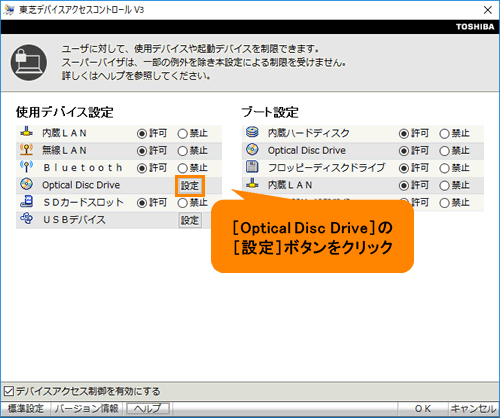500x418 pixels.
Task: Click the Optical Disc Drive disc icon in boot settings
Action: coord(252,149)
